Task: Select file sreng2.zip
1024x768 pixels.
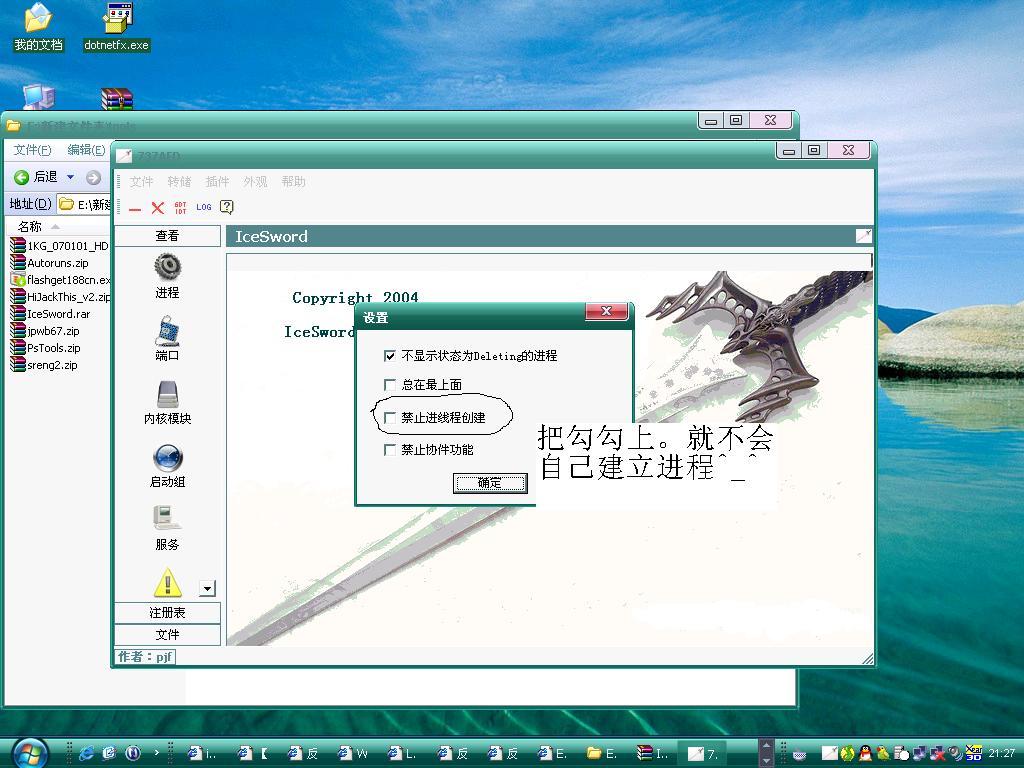Action: (44, 365)
